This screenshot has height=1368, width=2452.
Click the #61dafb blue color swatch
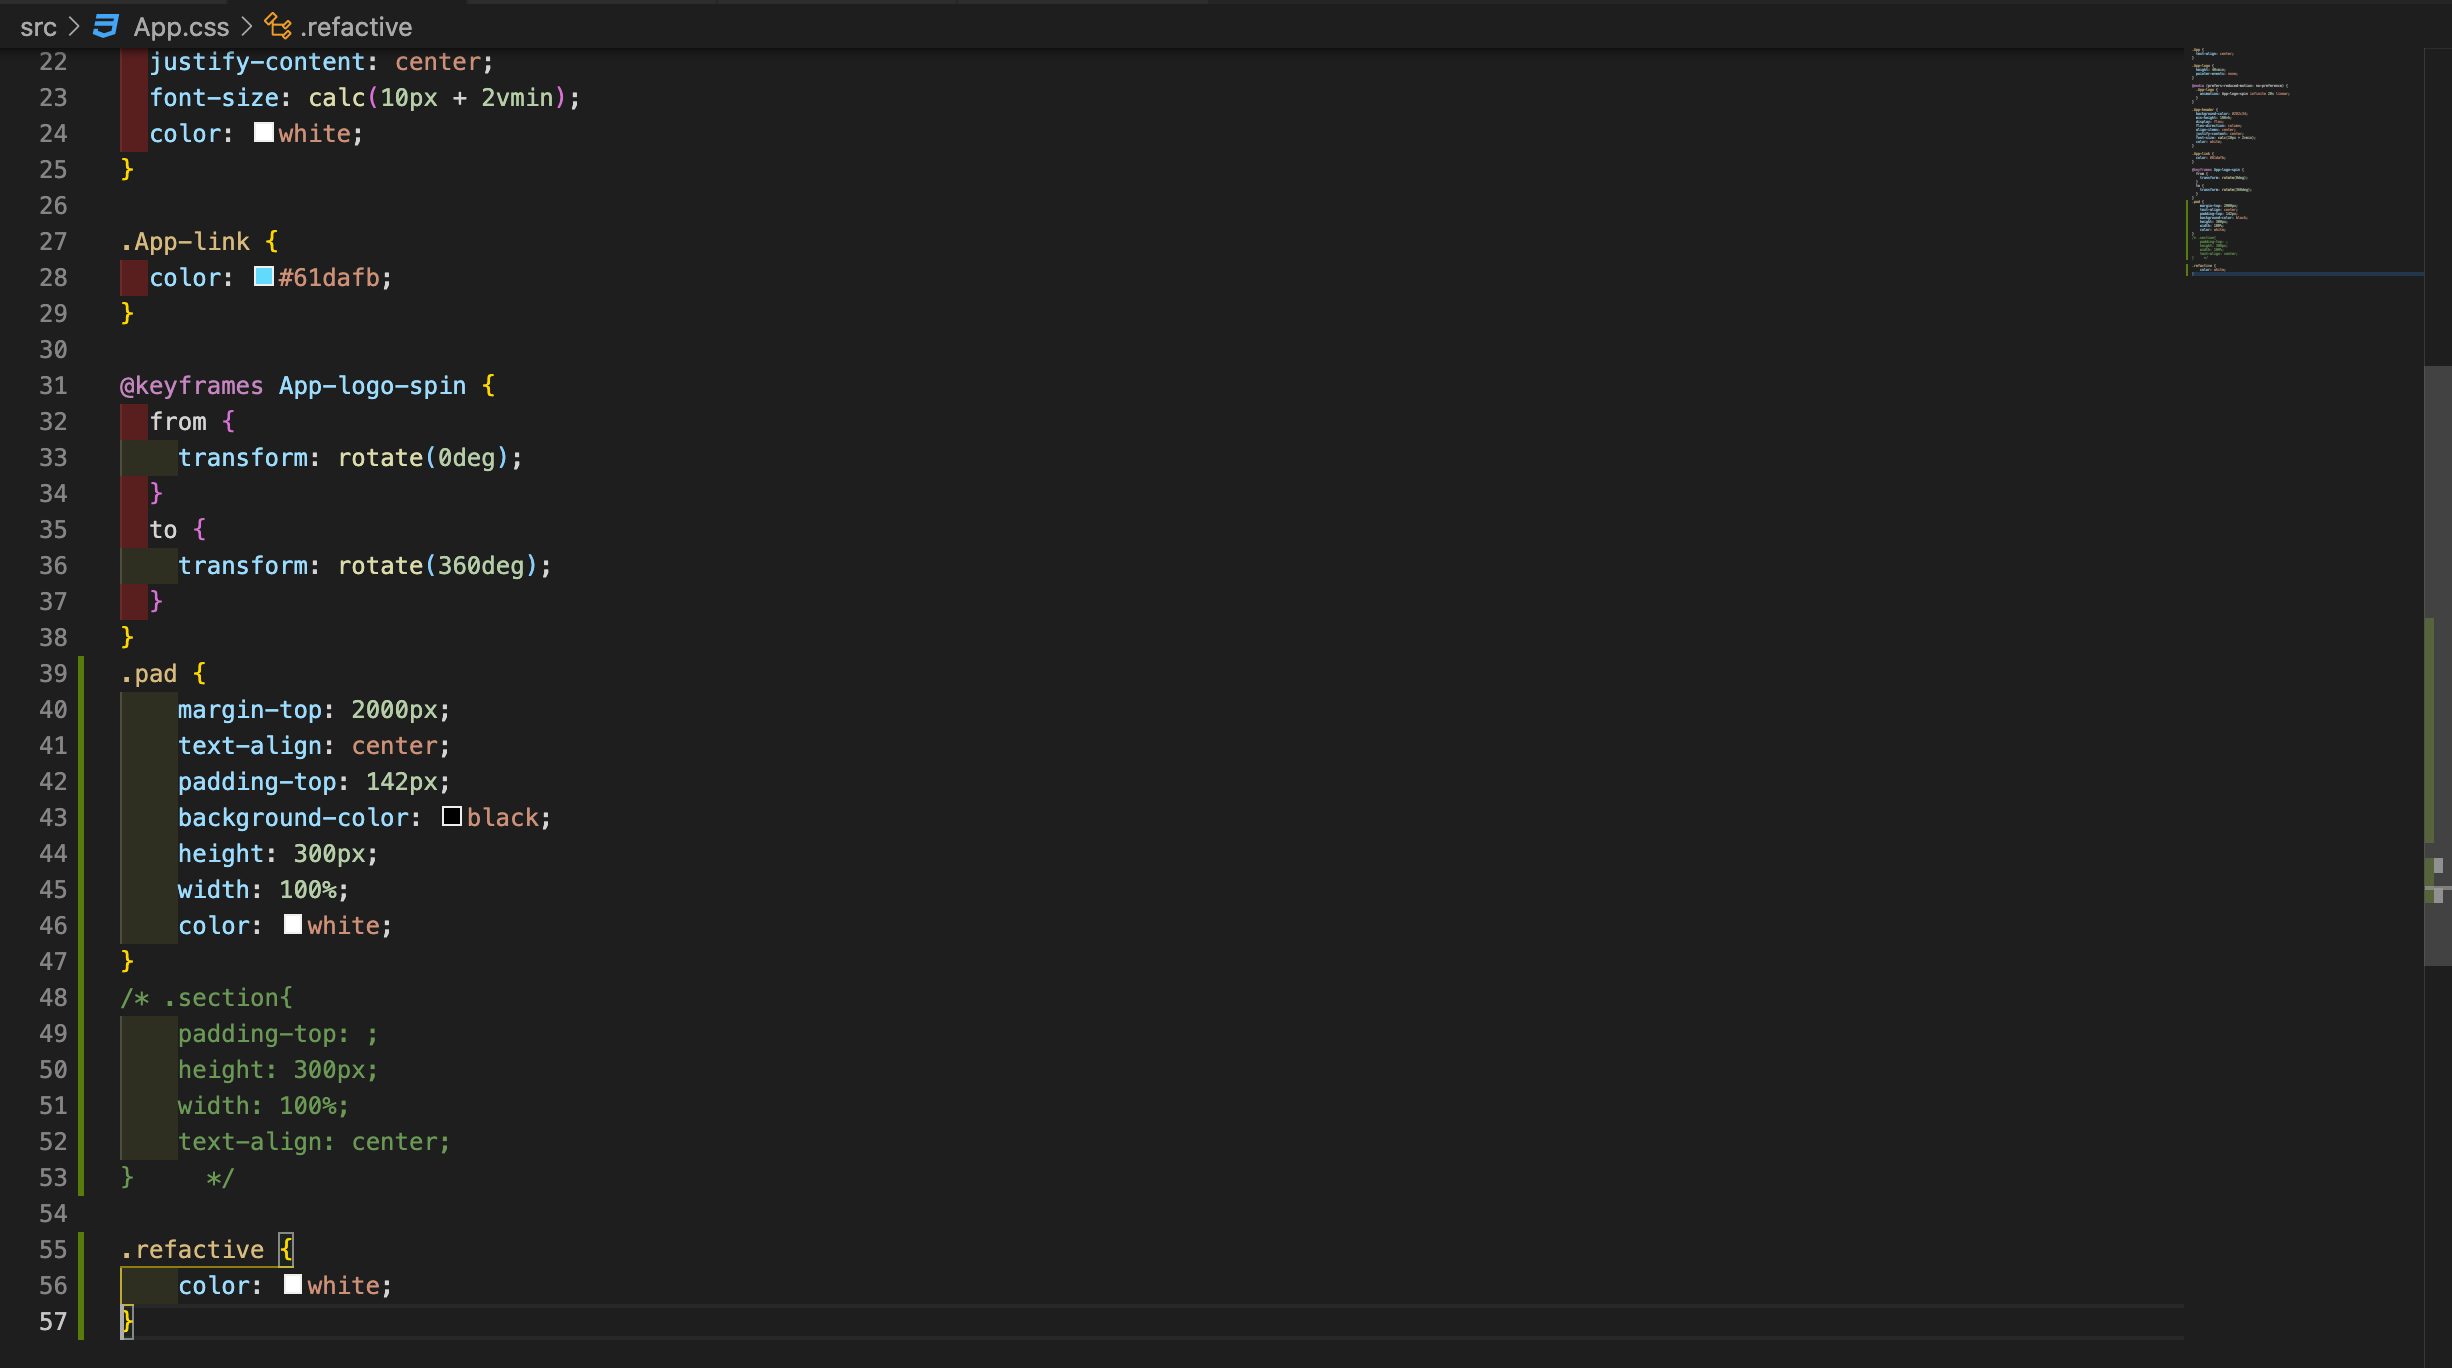coord(264,276)
